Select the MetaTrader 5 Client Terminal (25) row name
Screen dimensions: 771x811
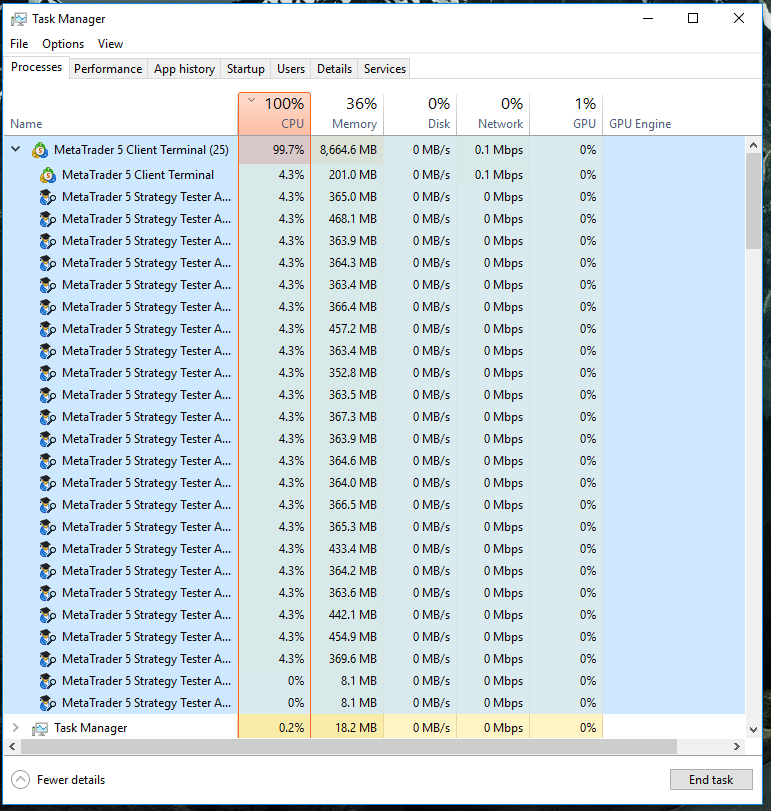point(141,150)
